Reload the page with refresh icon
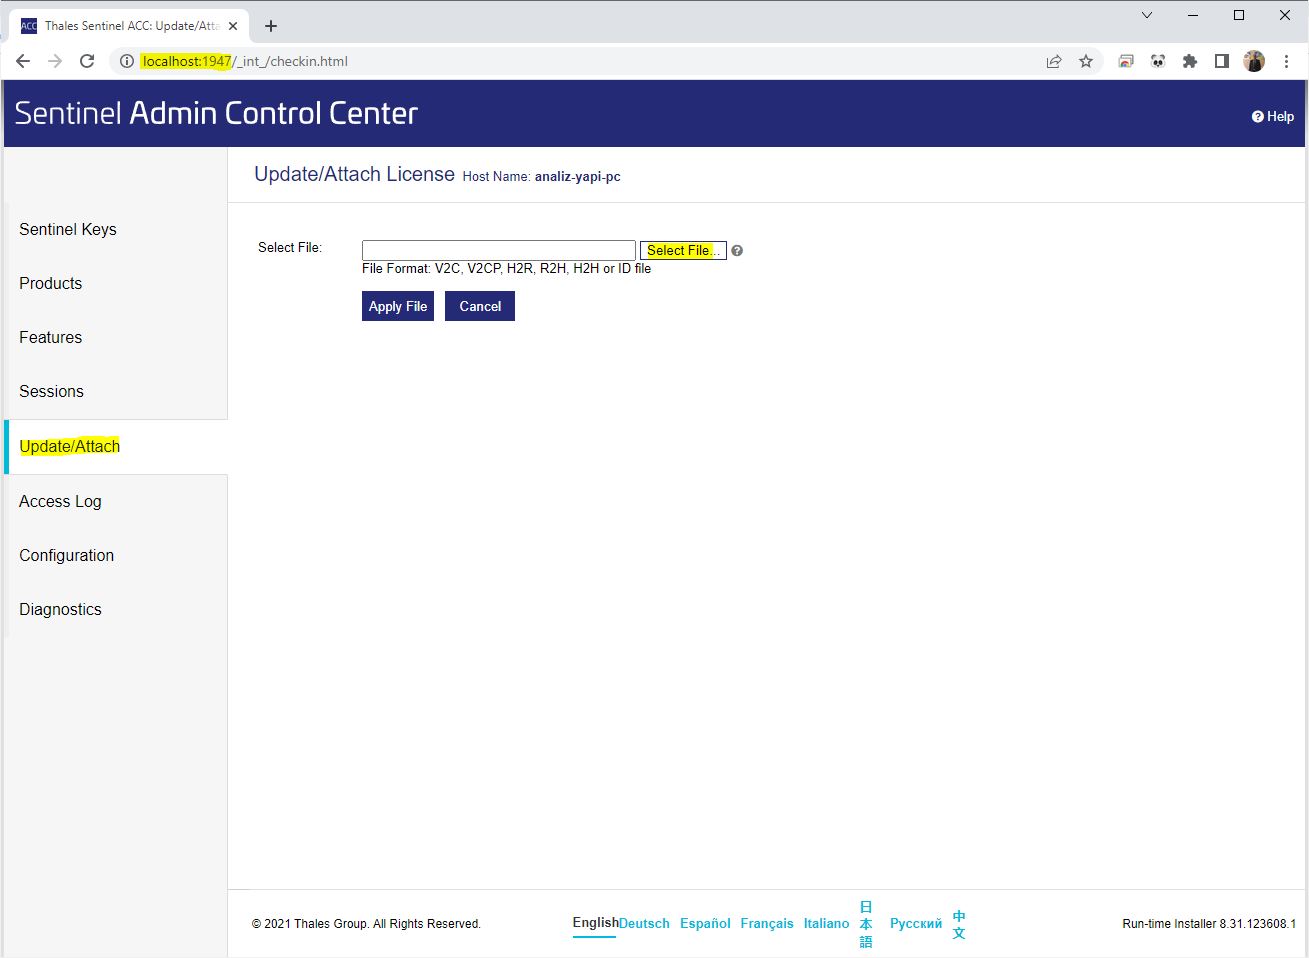 87,61
